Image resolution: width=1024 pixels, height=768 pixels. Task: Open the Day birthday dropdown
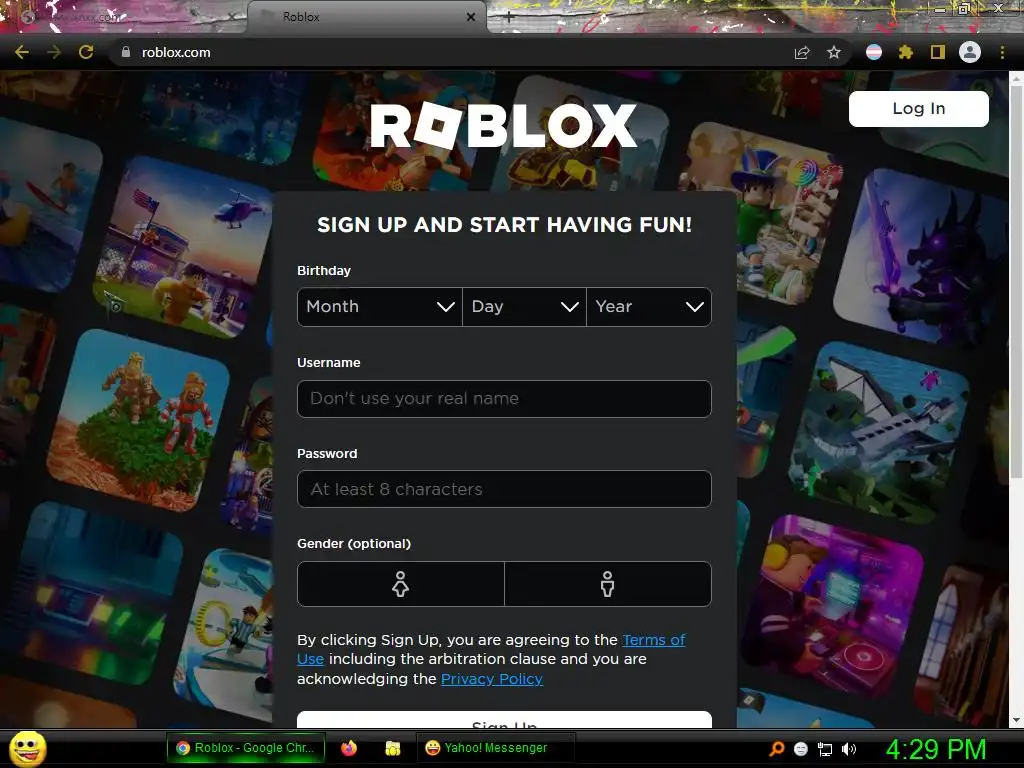(524, 307)
